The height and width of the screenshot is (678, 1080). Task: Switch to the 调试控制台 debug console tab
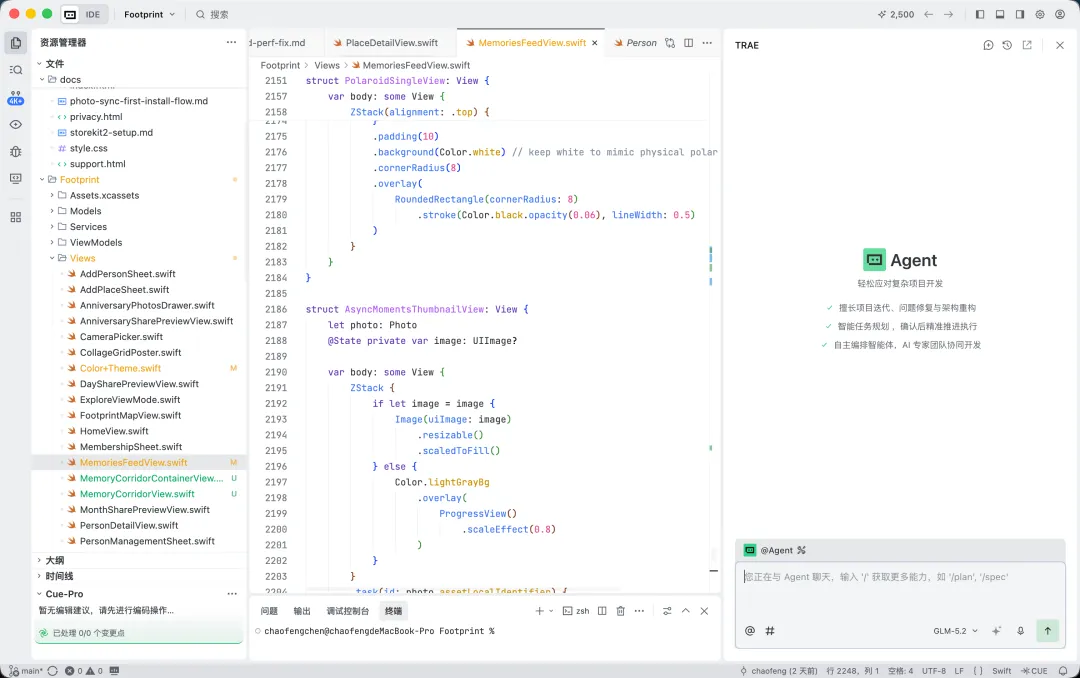[x=347, y=611]
